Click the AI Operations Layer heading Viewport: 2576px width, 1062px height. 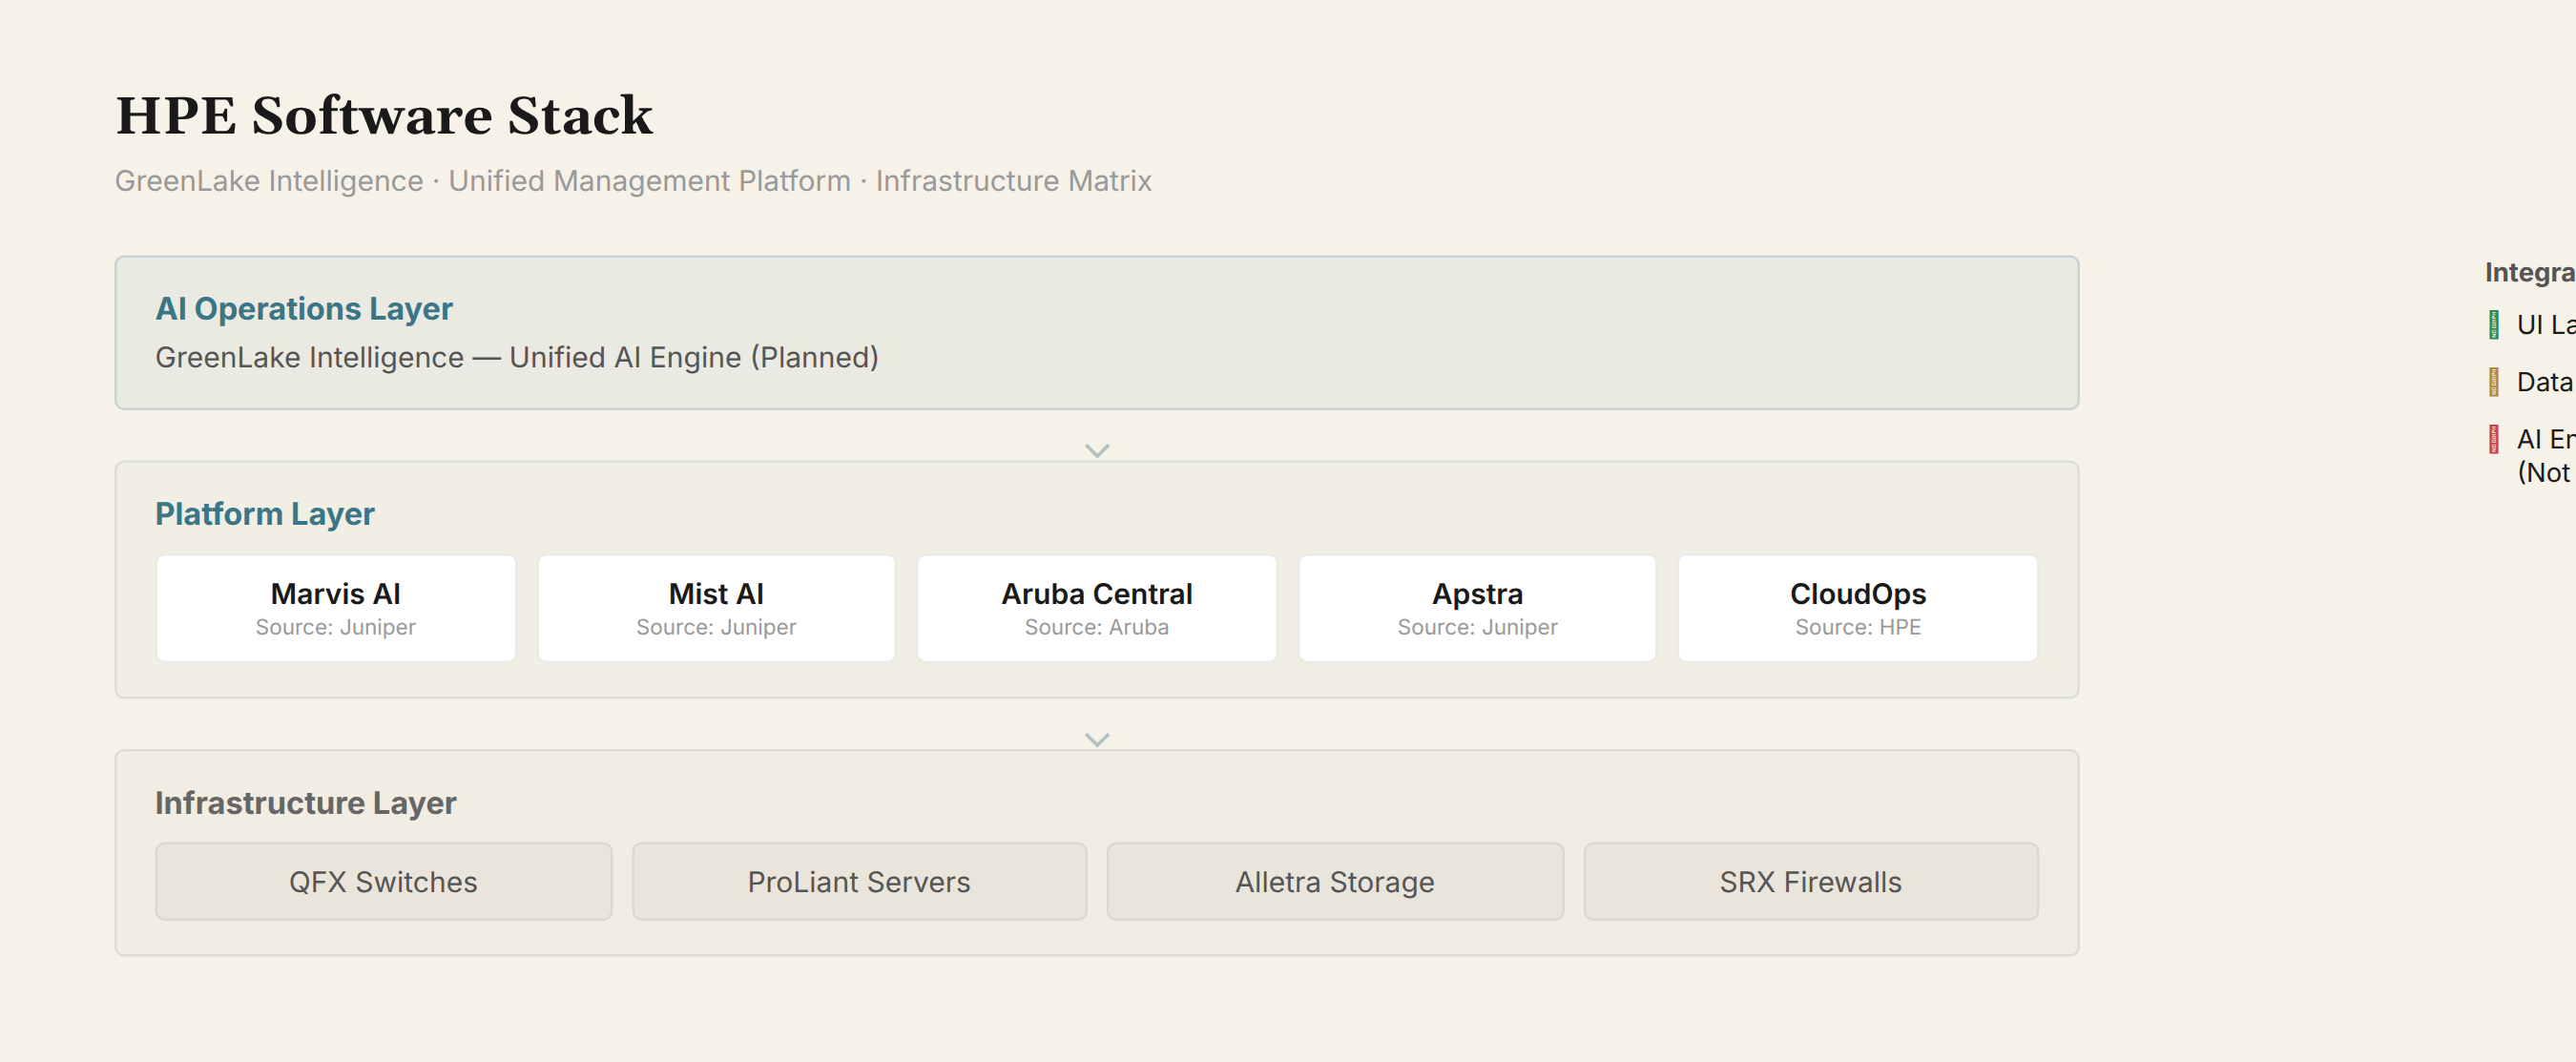304,309
